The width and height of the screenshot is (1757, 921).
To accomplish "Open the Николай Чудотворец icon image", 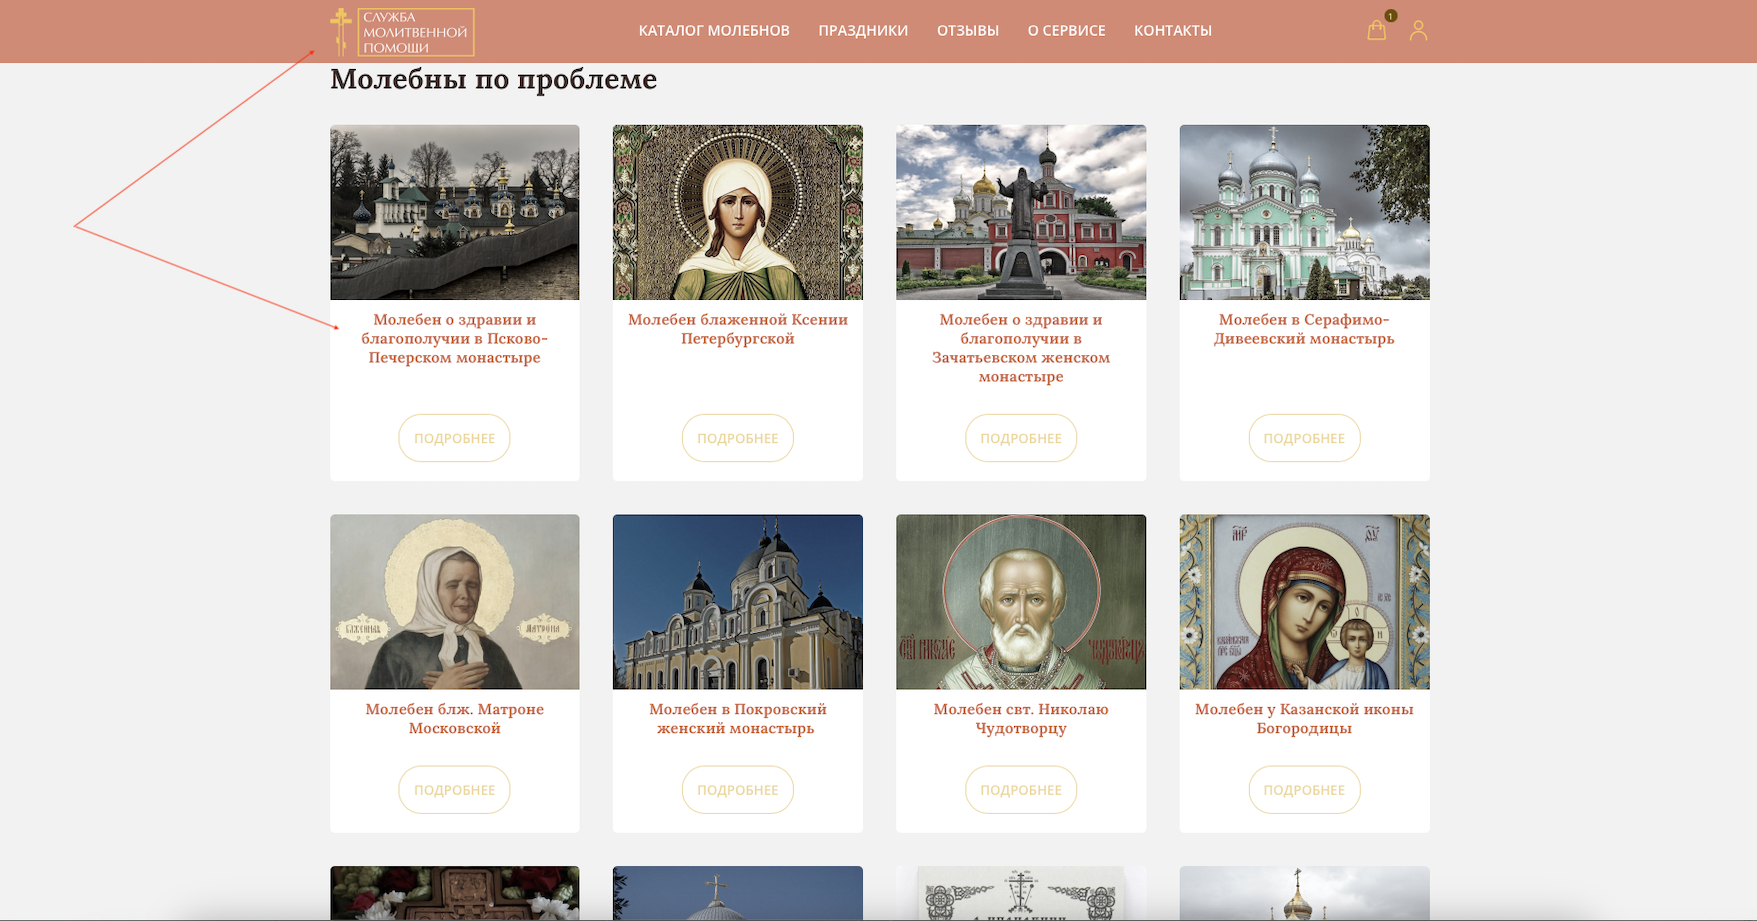I will [1021, 602].
